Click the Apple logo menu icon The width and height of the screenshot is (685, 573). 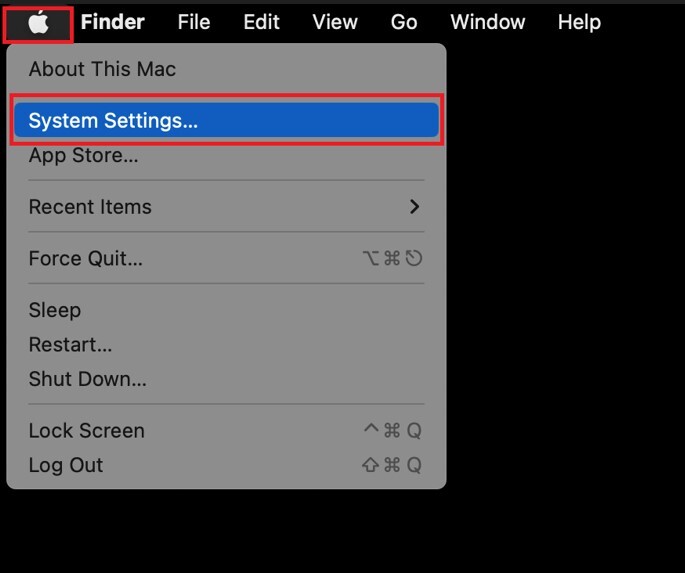coord(38,22)
